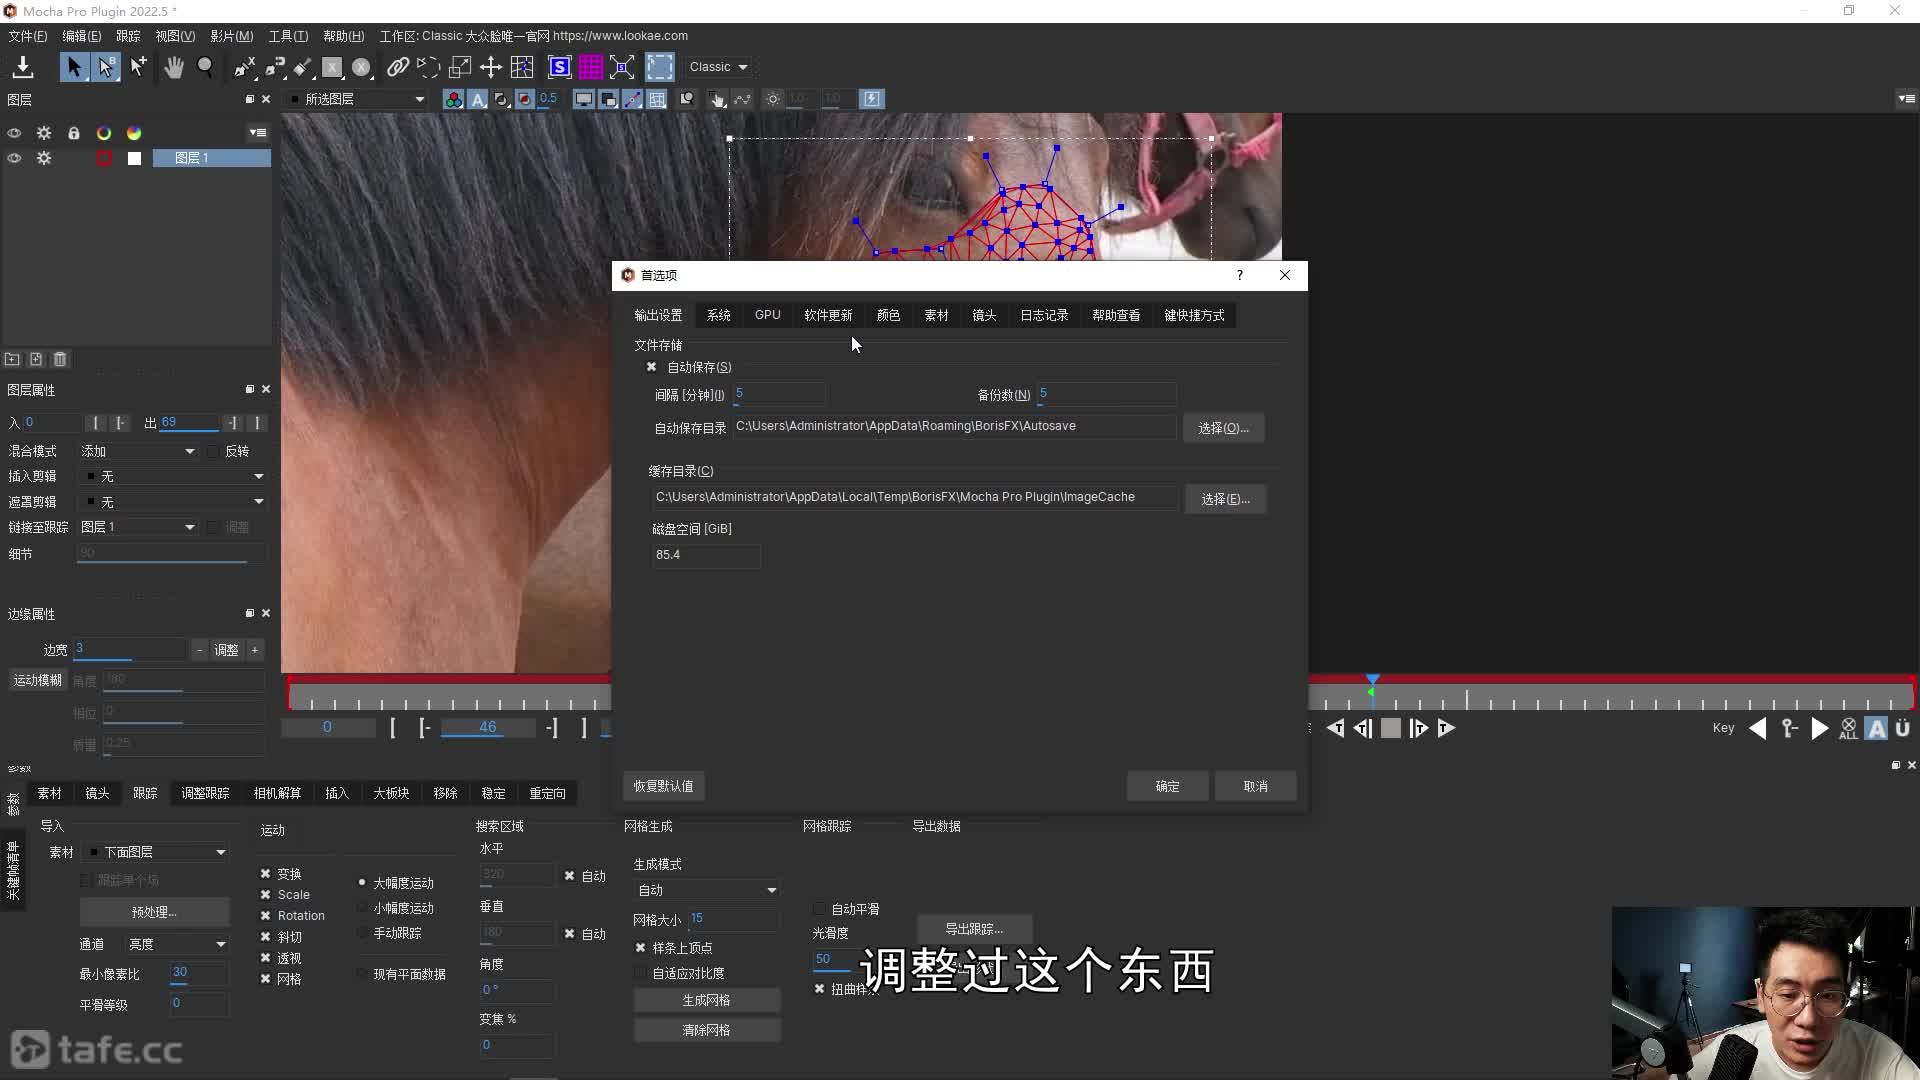1920x1080 pixels.
Task: Select the move cross-arrows tool
Action: (x=490, y=67)
